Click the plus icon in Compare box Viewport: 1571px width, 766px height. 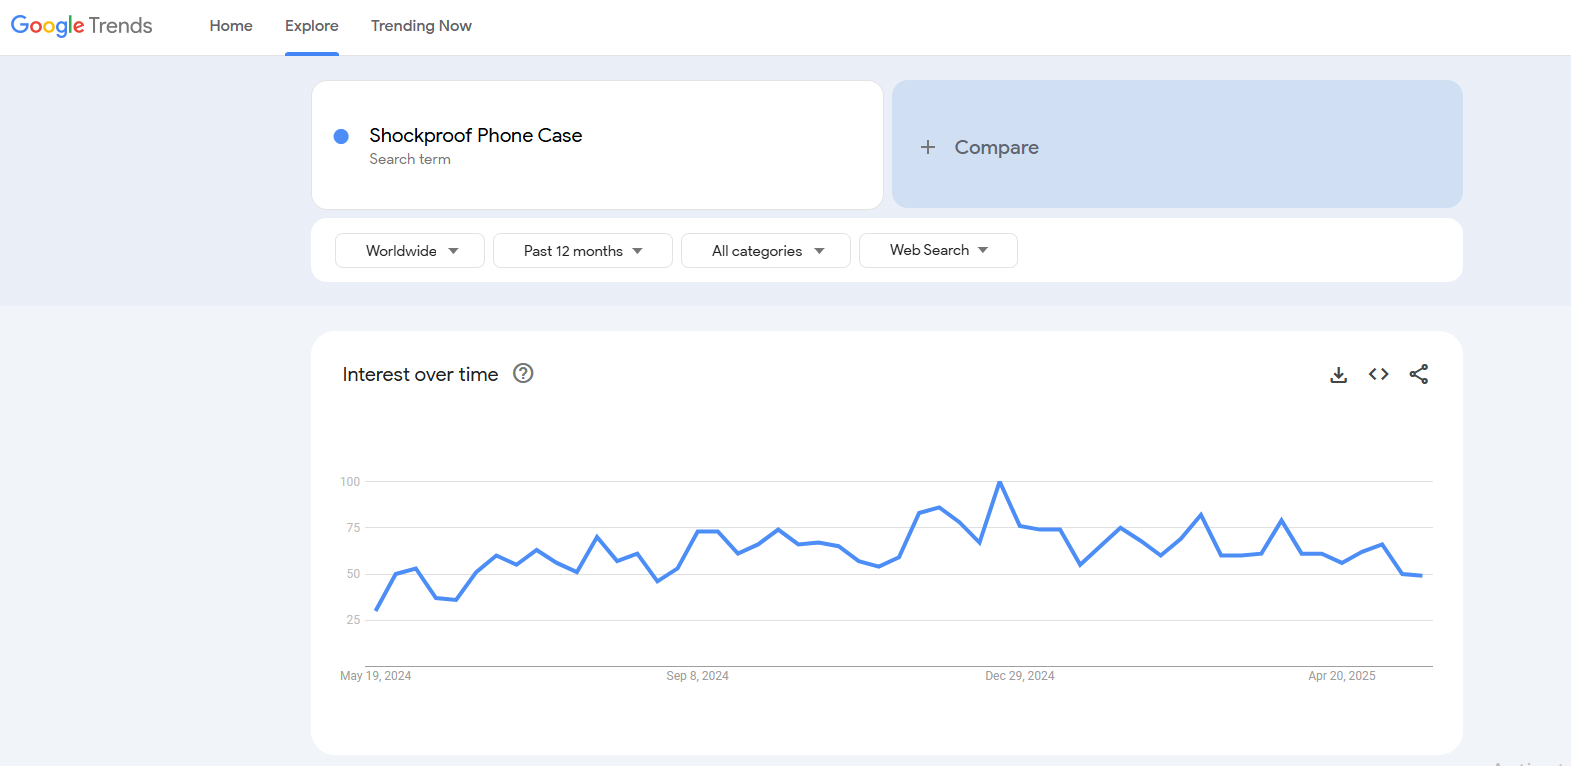(x=928, y=147)
